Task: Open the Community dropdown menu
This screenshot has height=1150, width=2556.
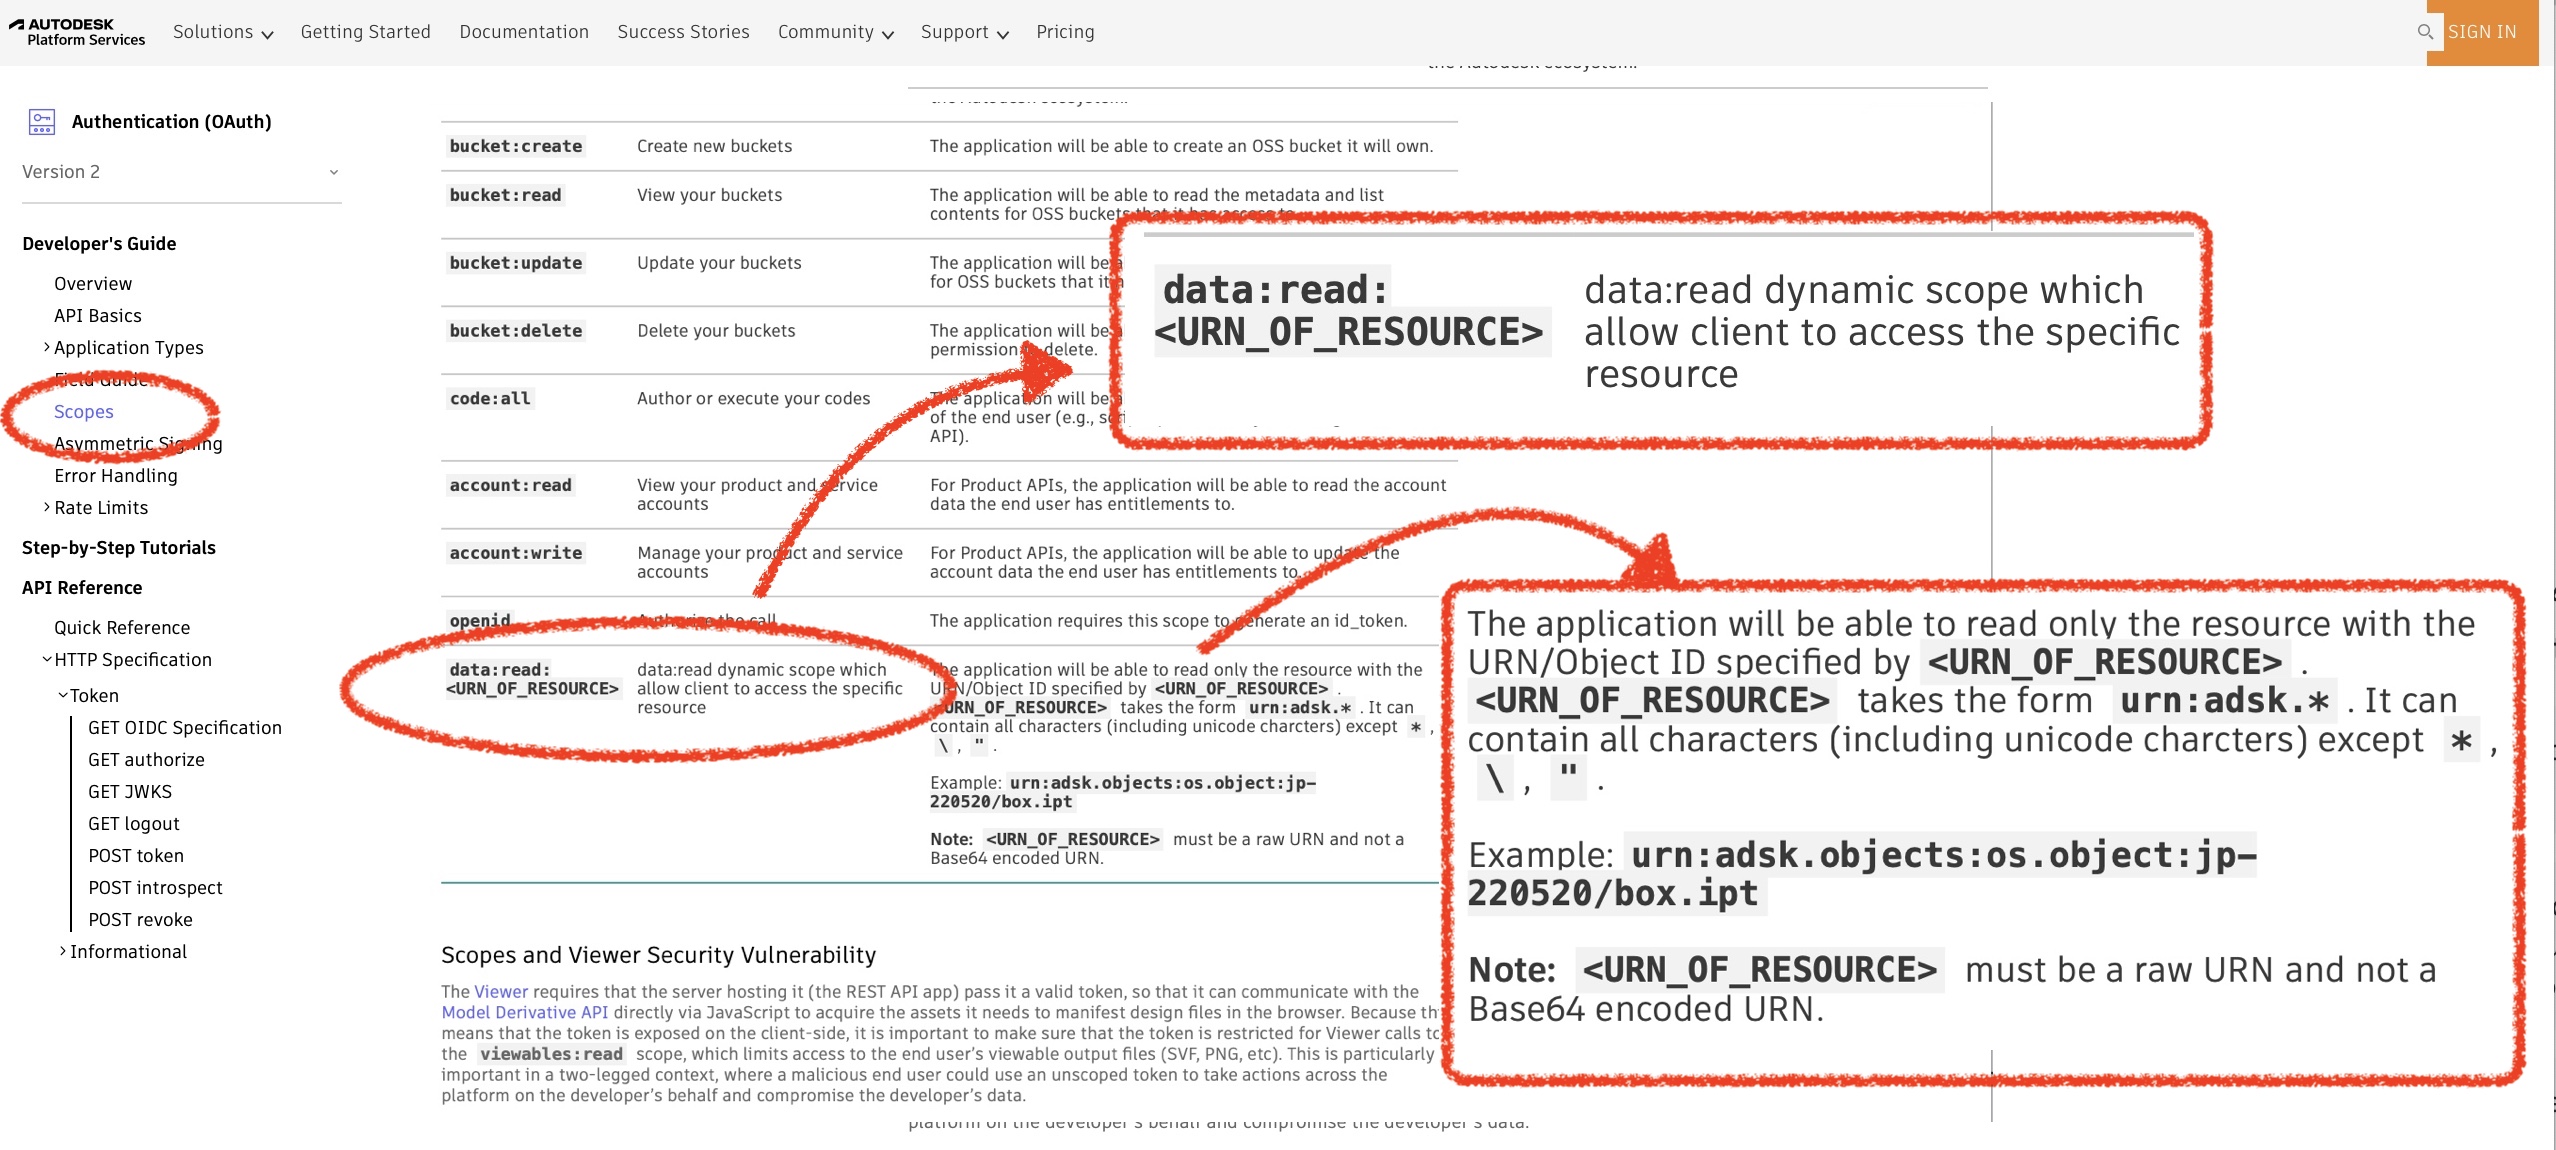Action: [x=836, y=32]
